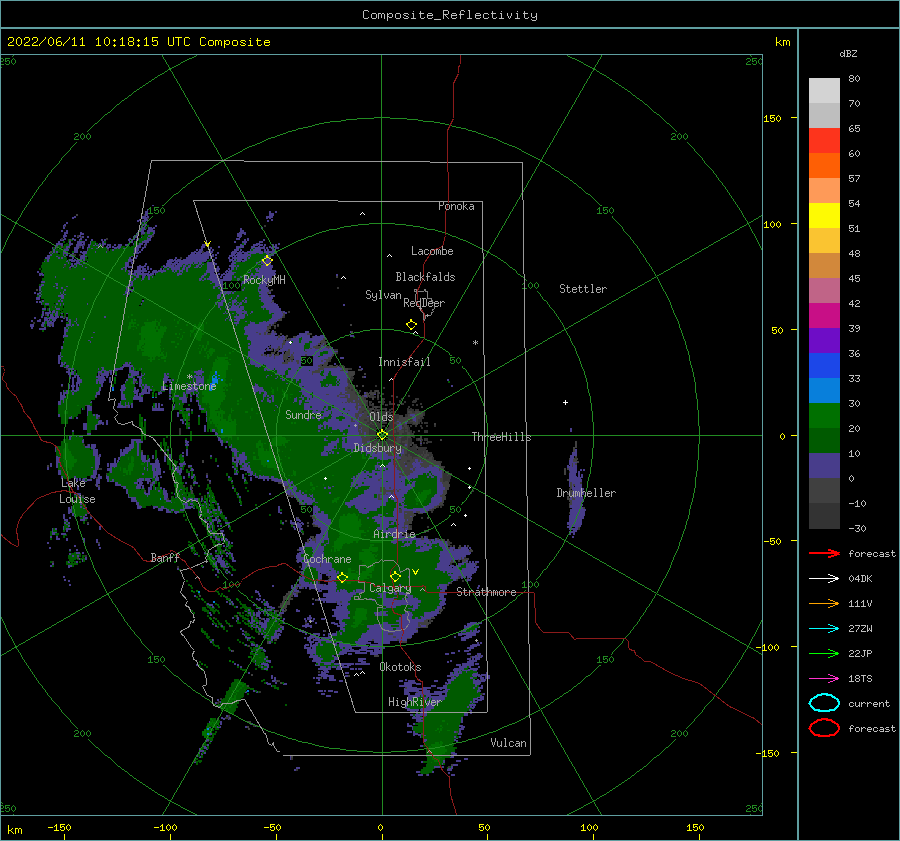This screenshot has height=841, width=900.
Task: Click the yellow diamond marker beside RockyMH
Action: tap(267, 261)
